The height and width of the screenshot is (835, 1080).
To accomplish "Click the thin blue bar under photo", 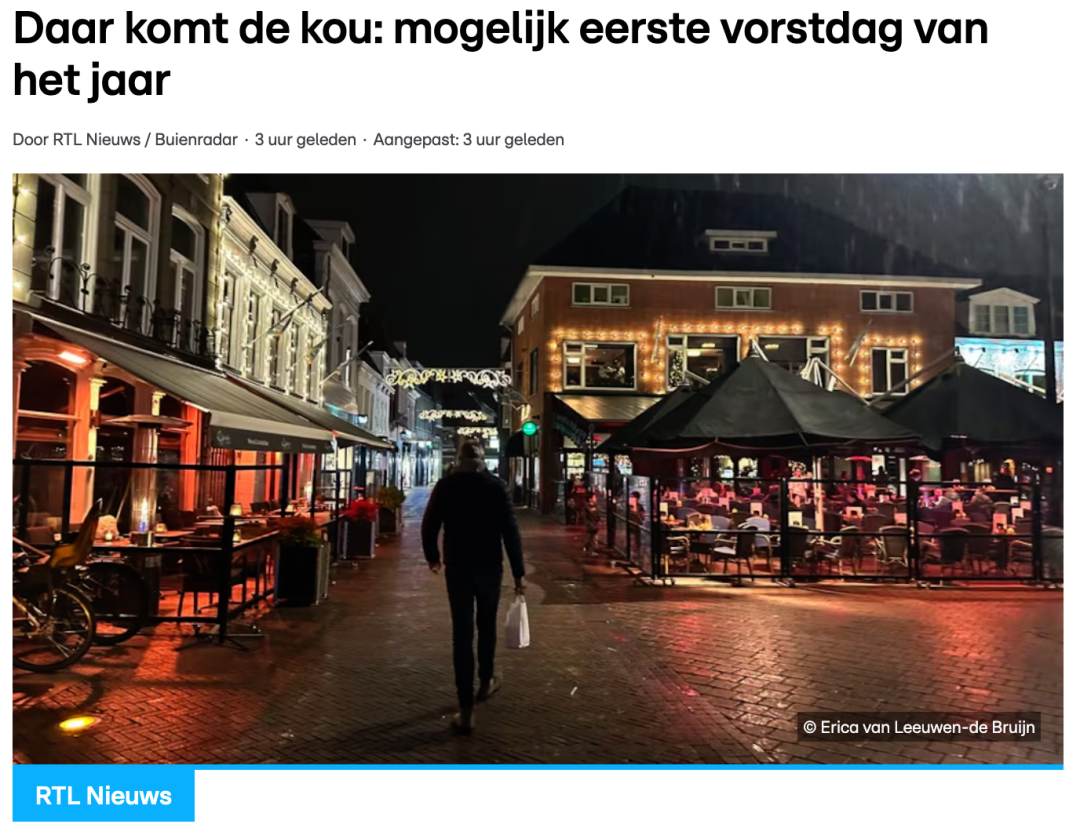I will 538,767.
